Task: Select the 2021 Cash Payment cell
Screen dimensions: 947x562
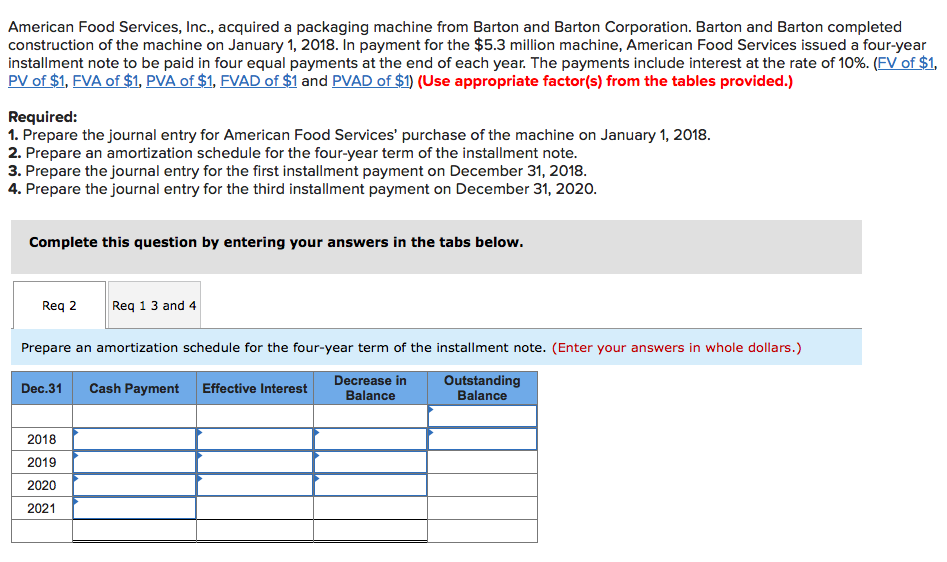Action: coord(134,508)
